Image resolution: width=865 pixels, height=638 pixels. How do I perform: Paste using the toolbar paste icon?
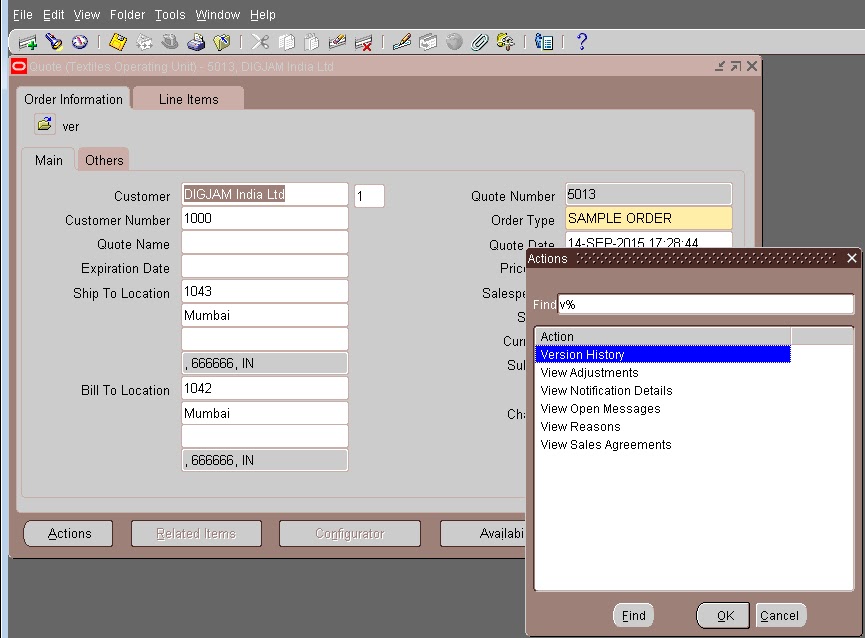(312, 44)
